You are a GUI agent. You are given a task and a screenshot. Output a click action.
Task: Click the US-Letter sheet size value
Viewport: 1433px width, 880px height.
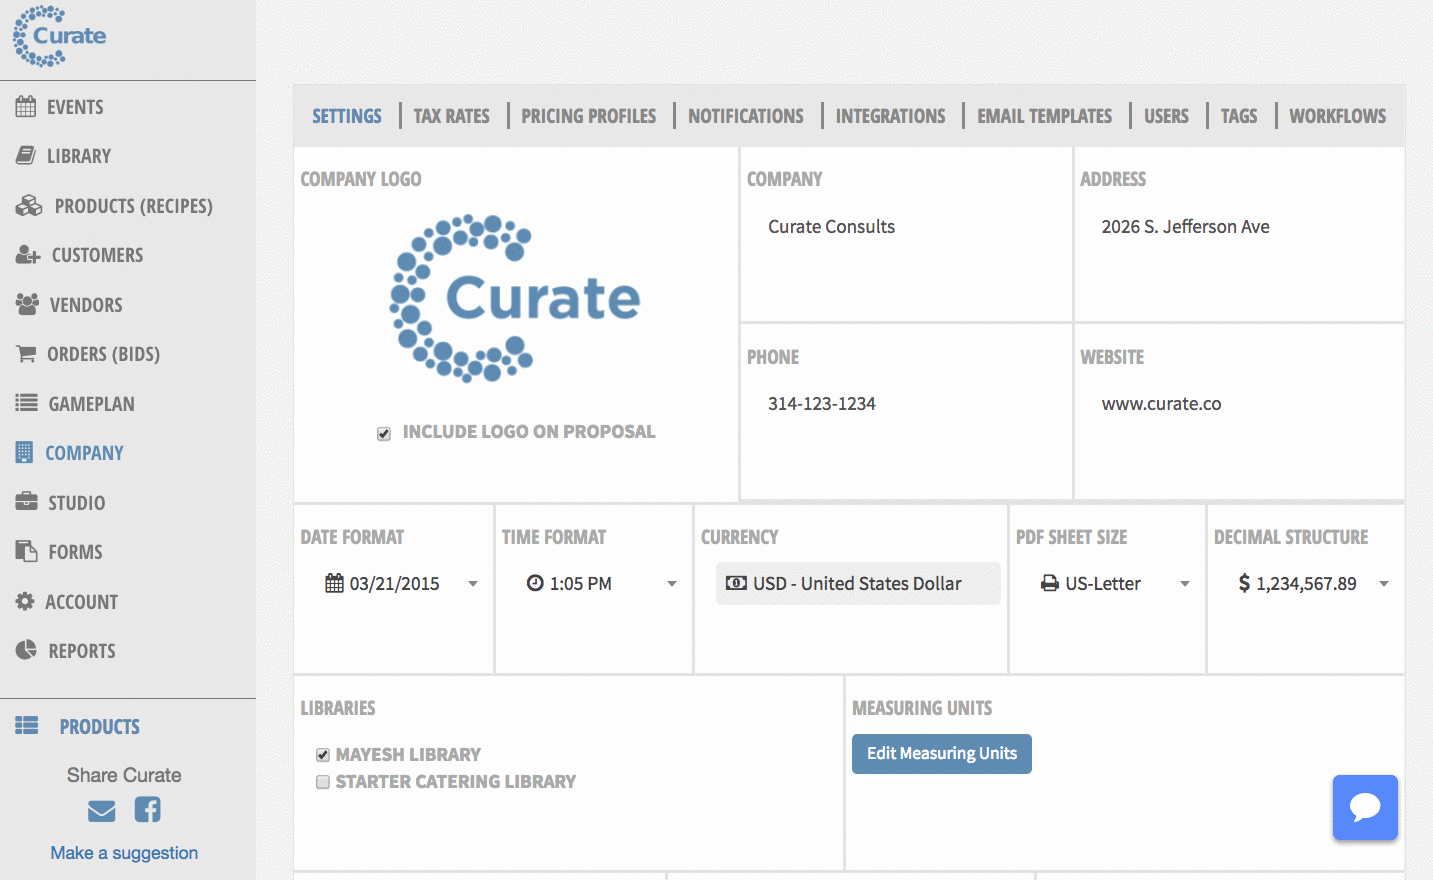(1103, 584)
